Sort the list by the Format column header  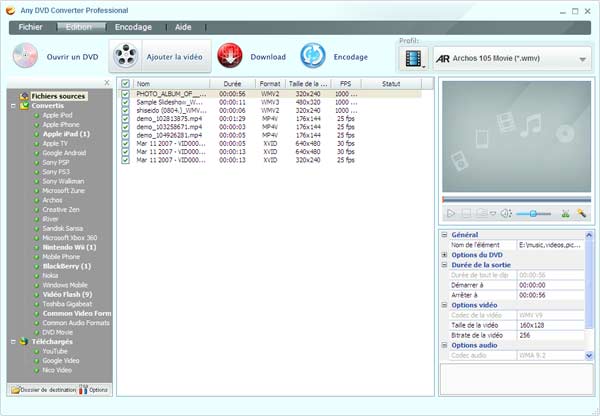tap(270, 83)
